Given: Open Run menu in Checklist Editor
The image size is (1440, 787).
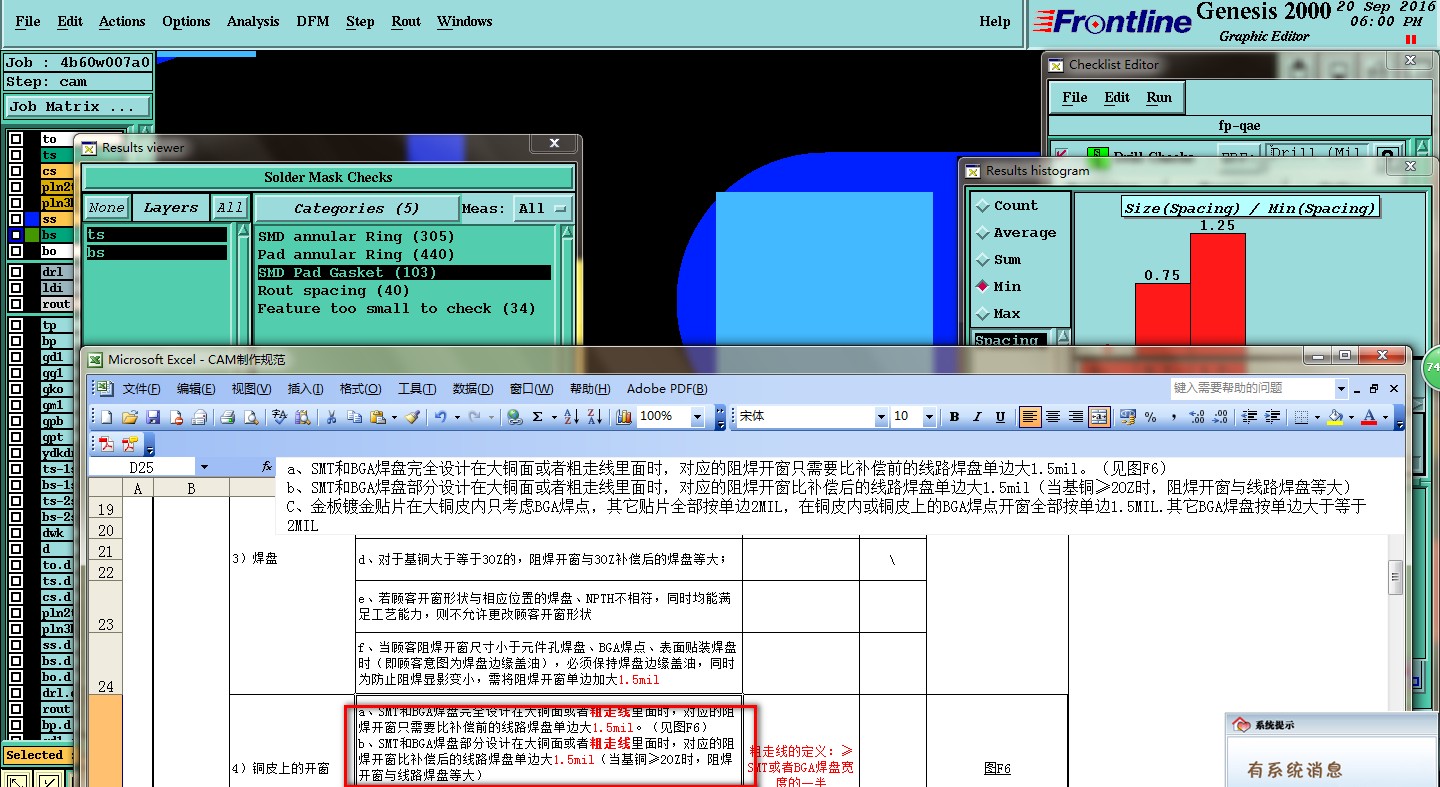Looking at the screenshot, I should coord(1159,97).
